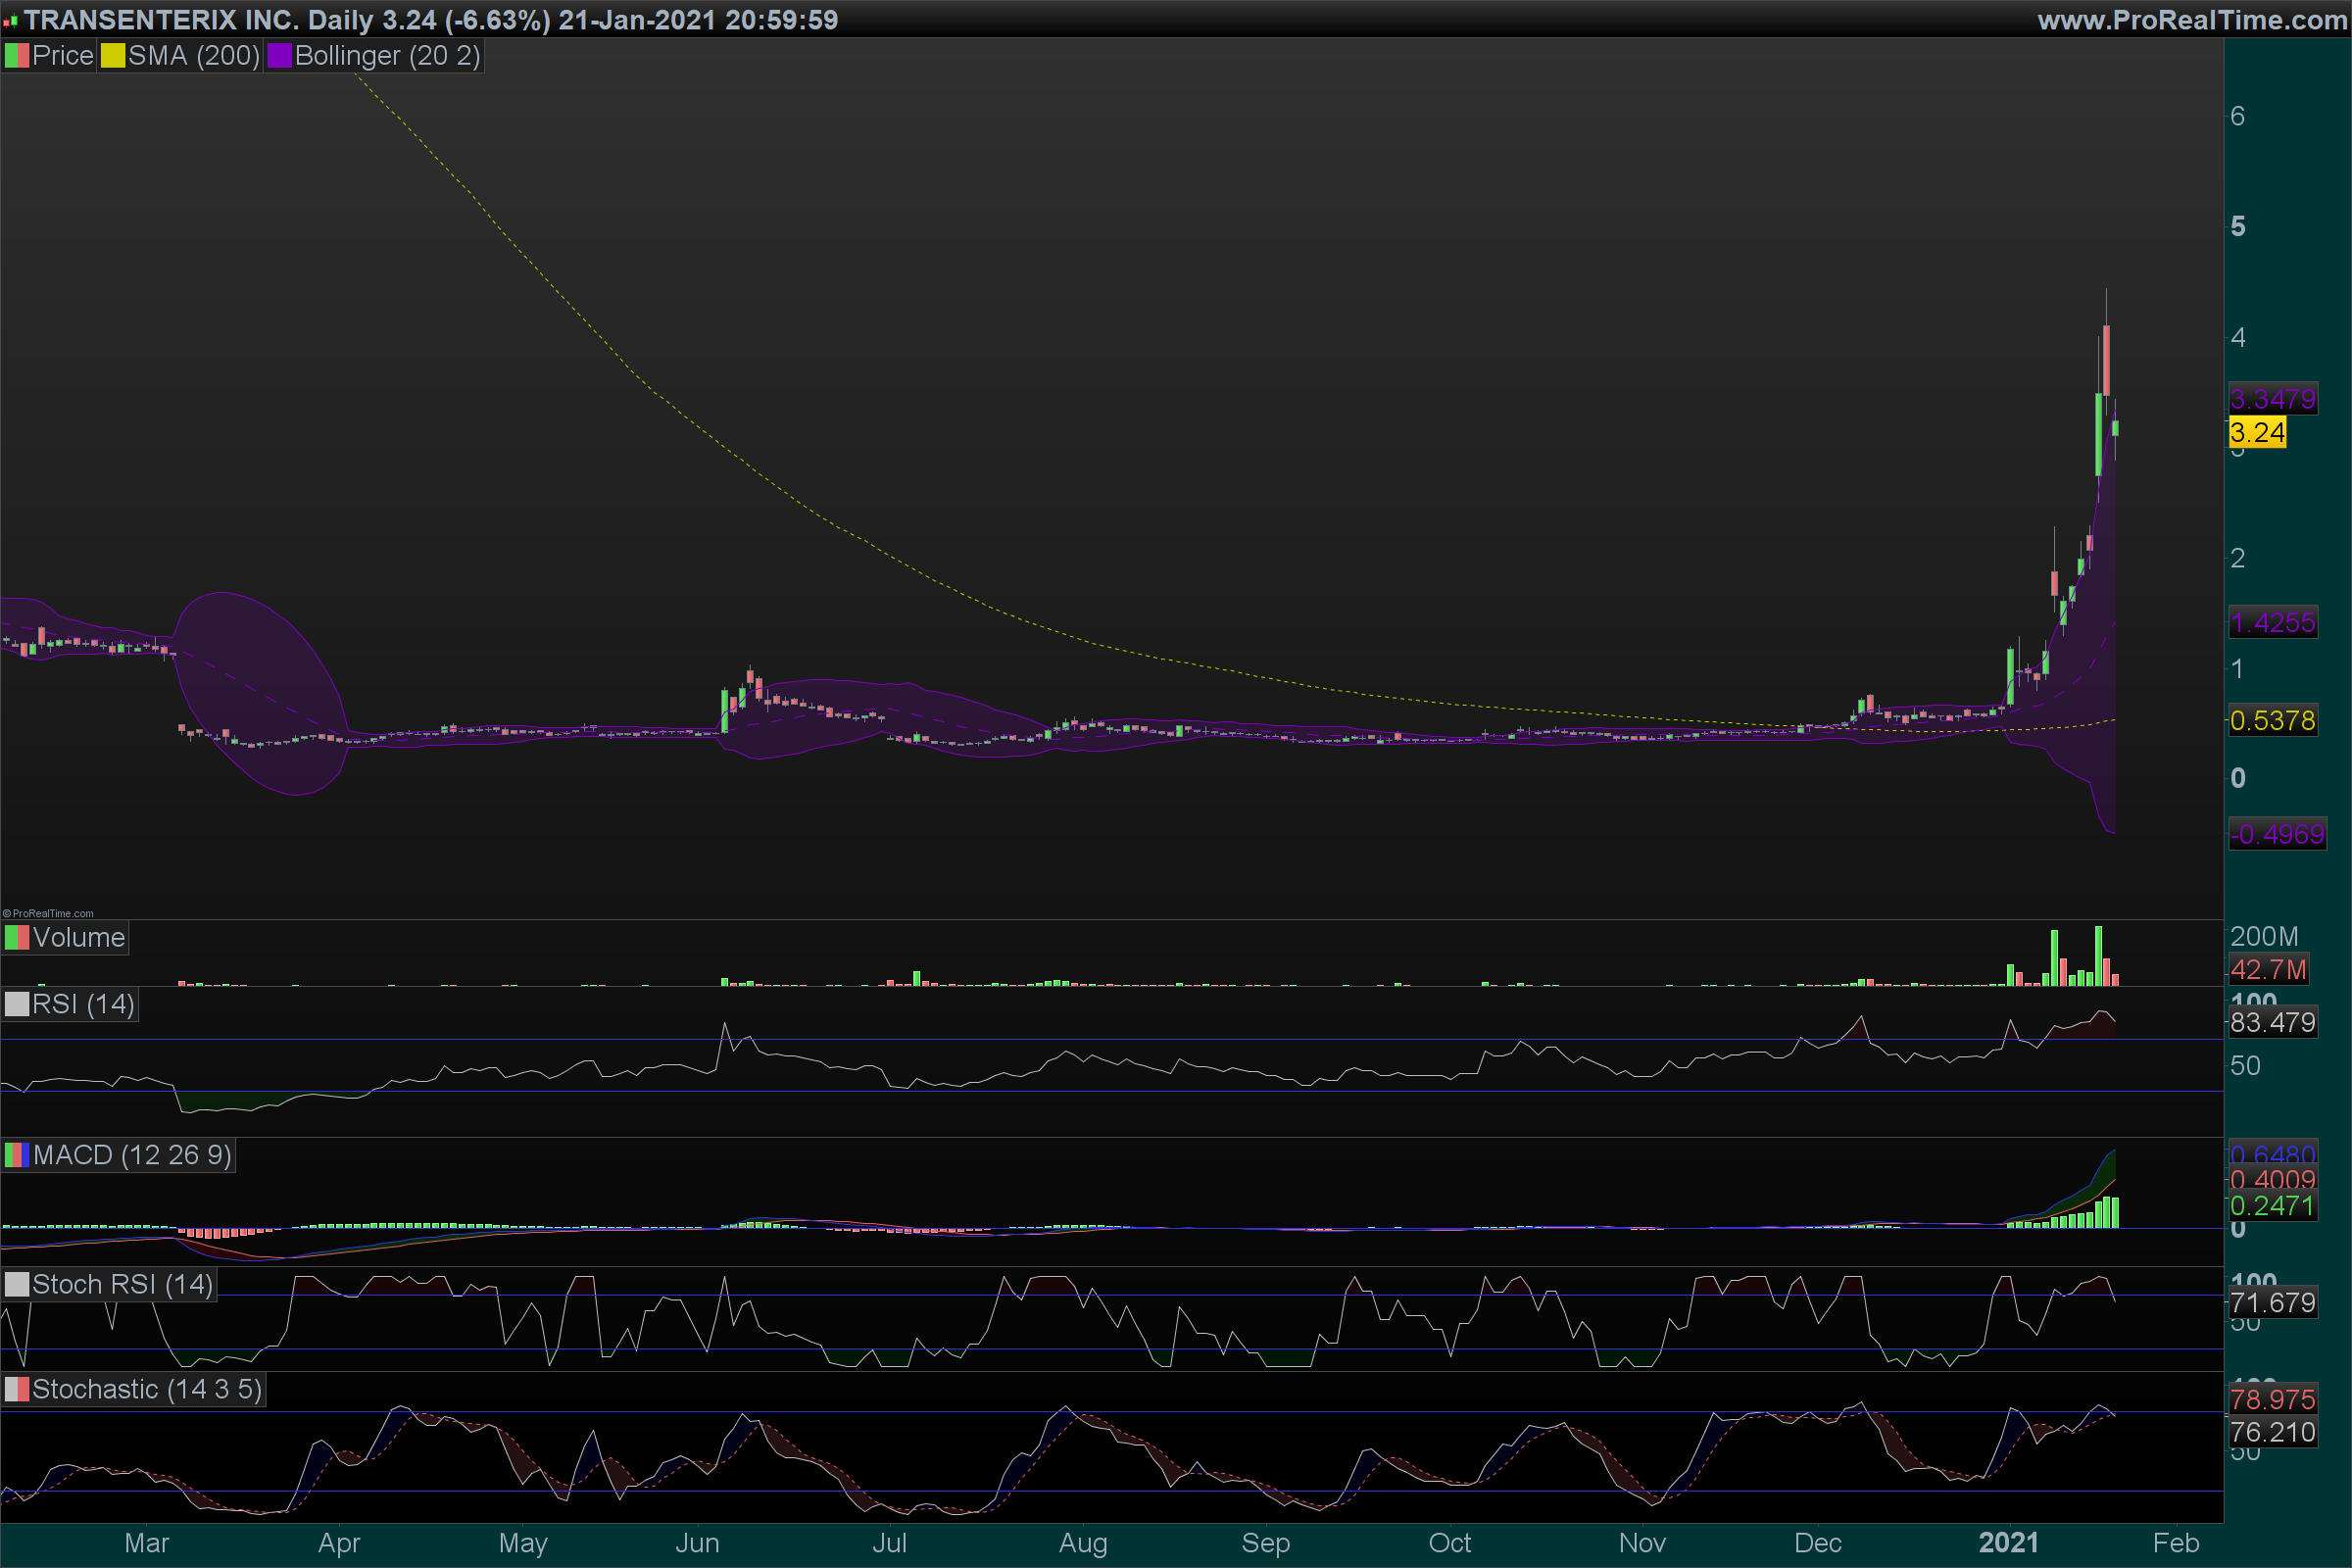This screenshot has height=1568, width=2352.
Task: Click the -0.4969 lower Bollinger value label
Action: (2276, 834)
